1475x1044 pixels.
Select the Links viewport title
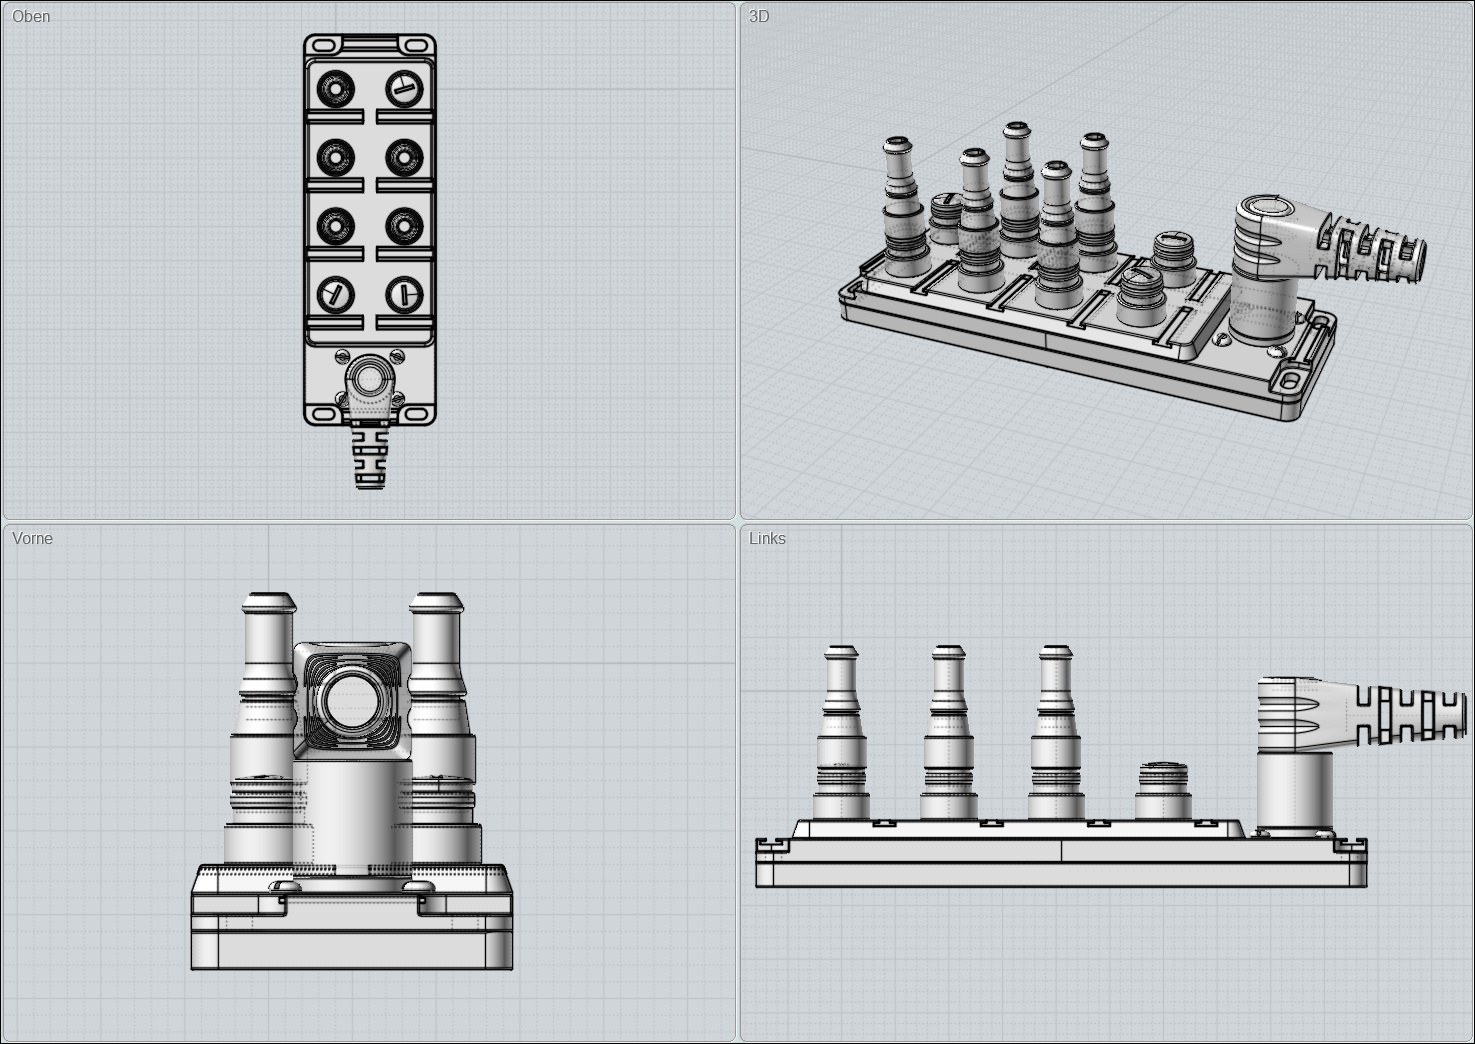point(767,538)
